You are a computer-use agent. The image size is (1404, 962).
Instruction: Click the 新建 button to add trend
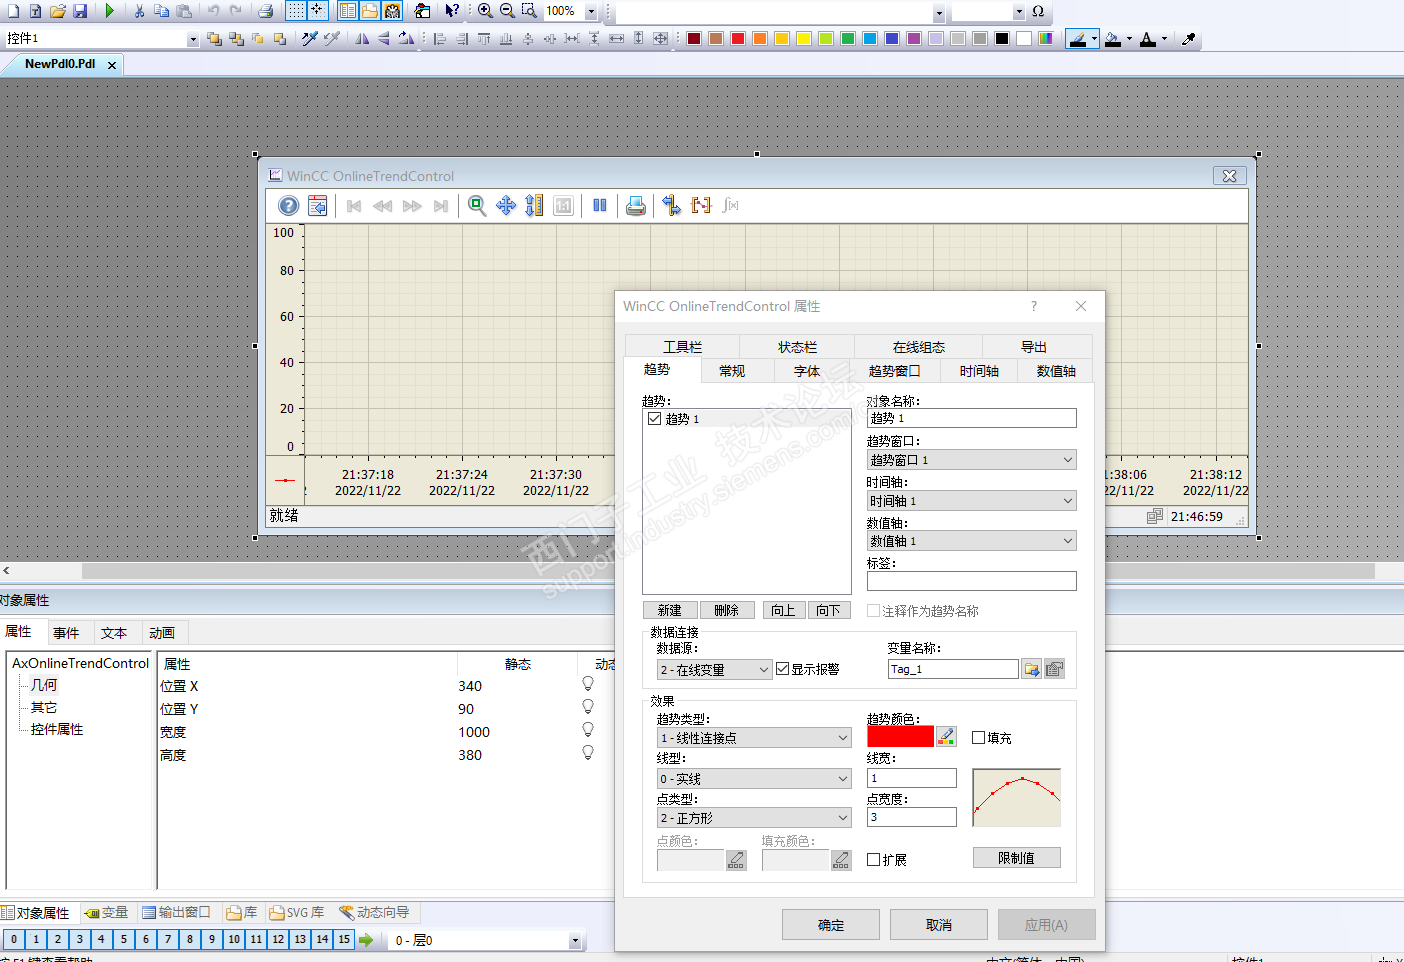click(x=669, y=610)
